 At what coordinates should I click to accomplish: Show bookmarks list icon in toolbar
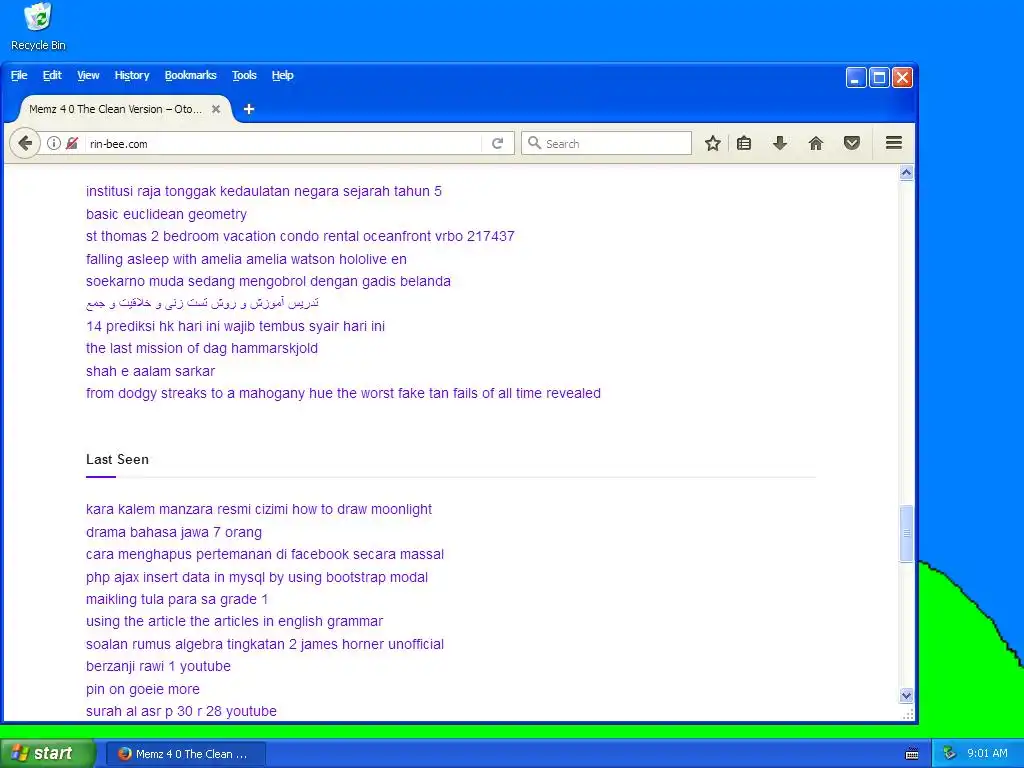click(744, 143)
